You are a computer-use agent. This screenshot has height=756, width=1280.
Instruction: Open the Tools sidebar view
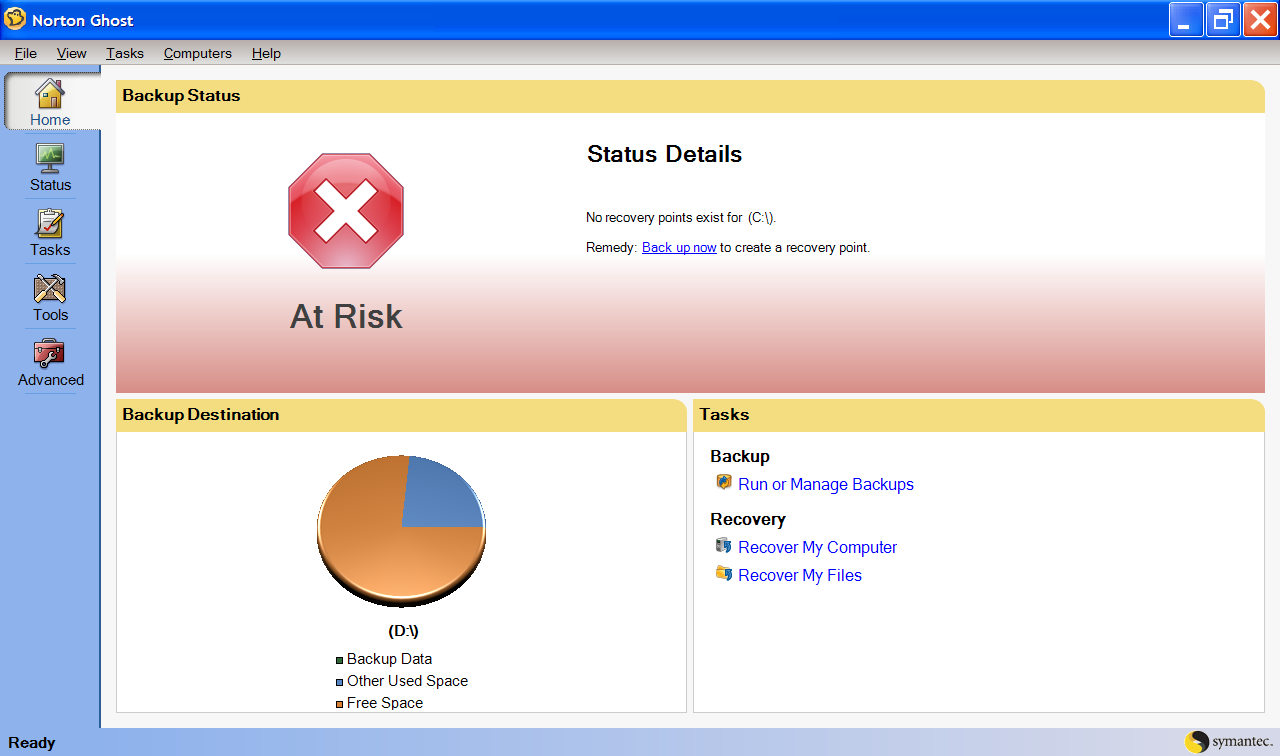point(50,297)
